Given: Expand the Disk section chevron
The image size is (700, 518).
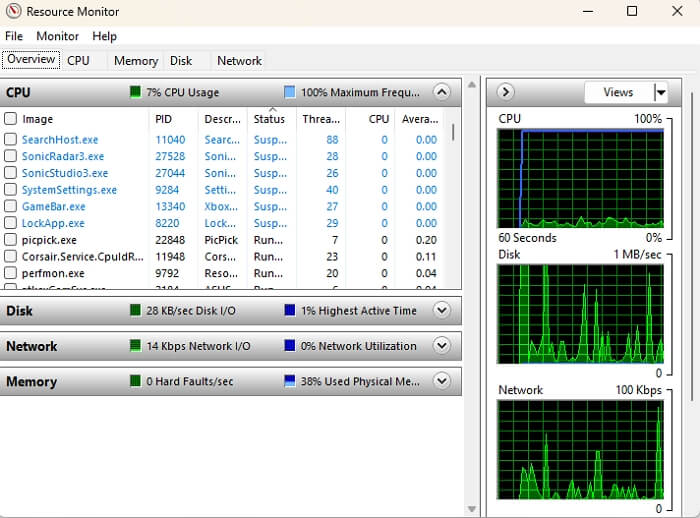Looking at the screenshot, I should [x=442, y=310].
